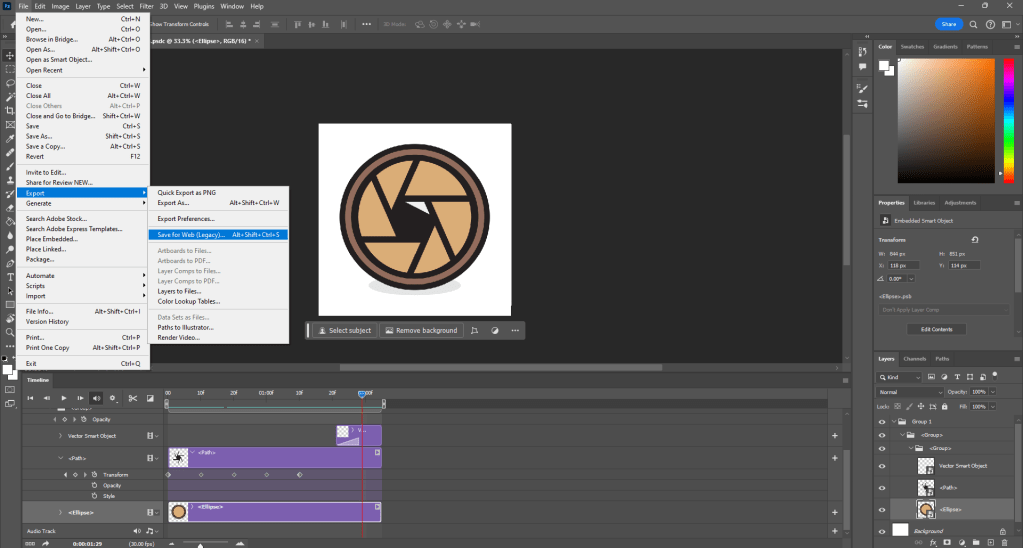Click the Ellipse layer thumbnail in Layers panel
1023x548 pixels.
tap(926, 509)
